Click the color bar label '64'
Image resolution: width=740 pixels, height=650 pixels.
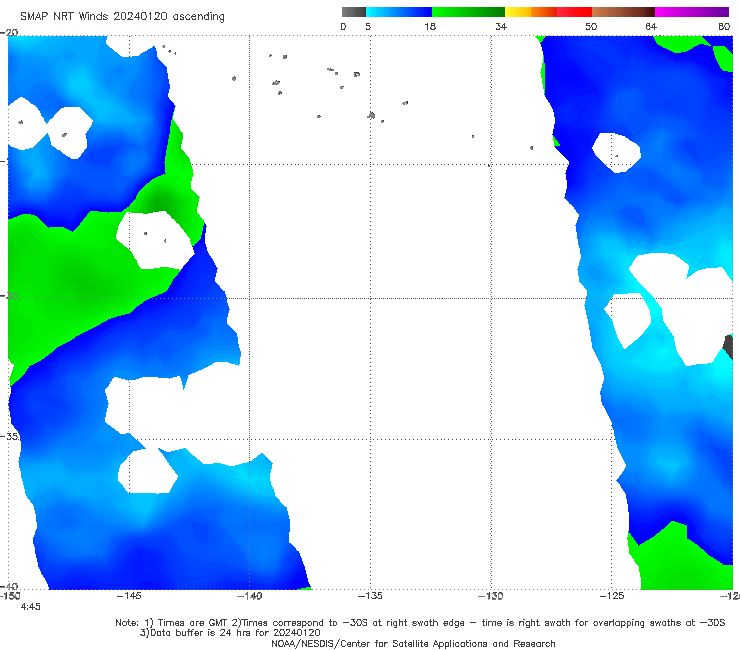(651, 27)
